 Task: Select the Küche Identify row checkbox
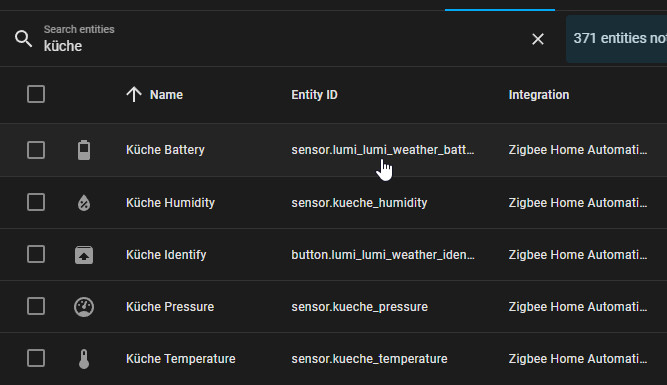[36, 254]
